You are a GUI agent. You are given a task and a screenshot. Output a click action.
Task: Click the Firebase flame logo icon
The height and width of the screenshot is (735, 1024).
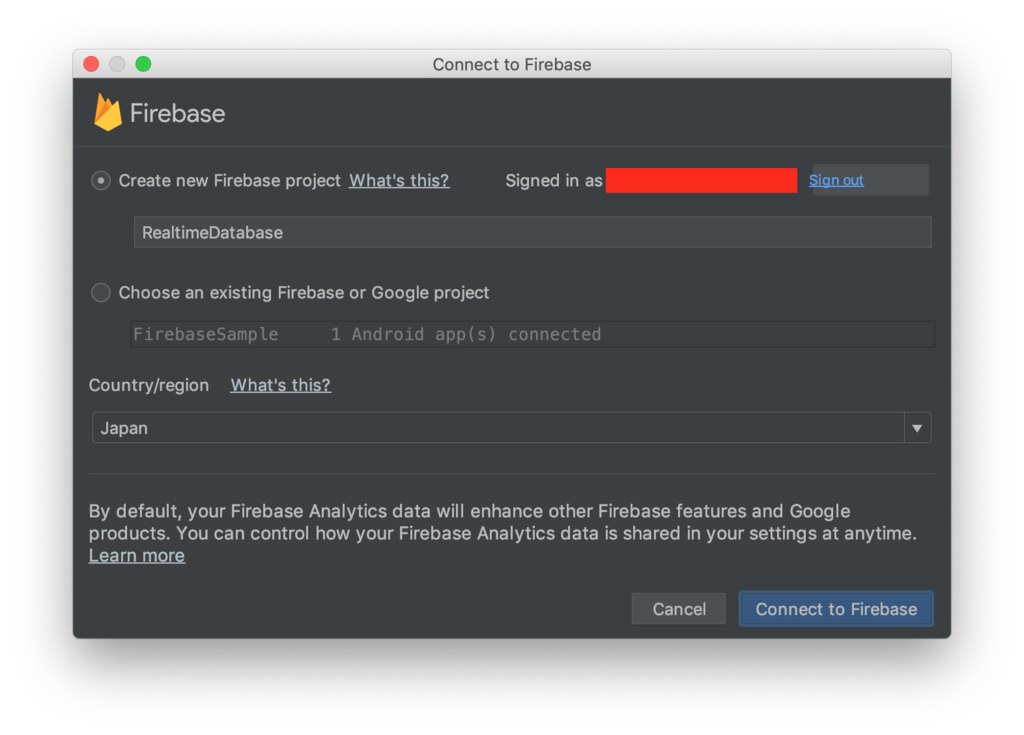(x=107, y=112)
